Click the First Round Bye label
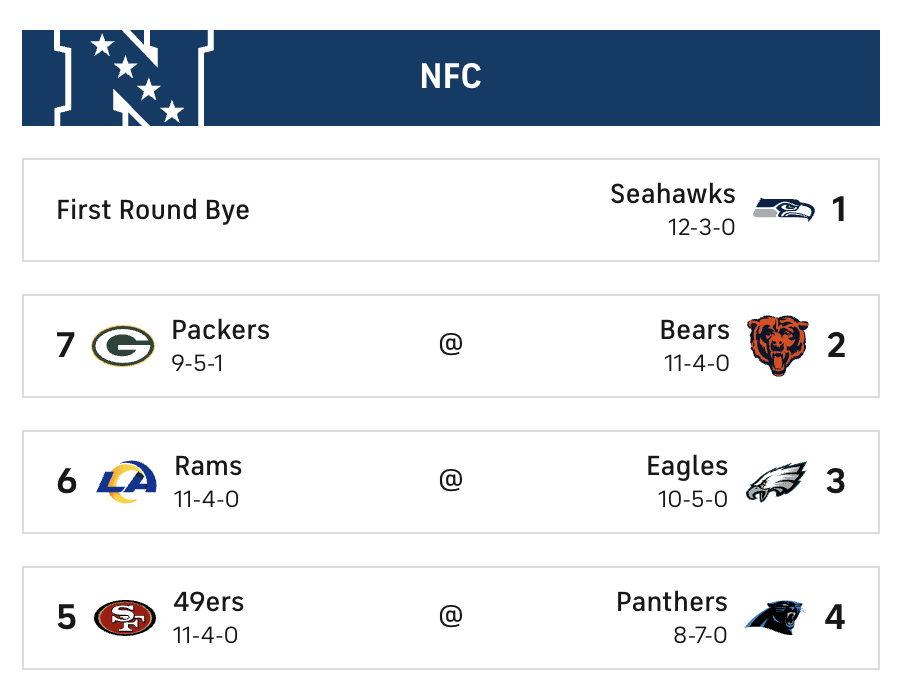Viewport: 908px width, 696px height. [x=153, y=210]
